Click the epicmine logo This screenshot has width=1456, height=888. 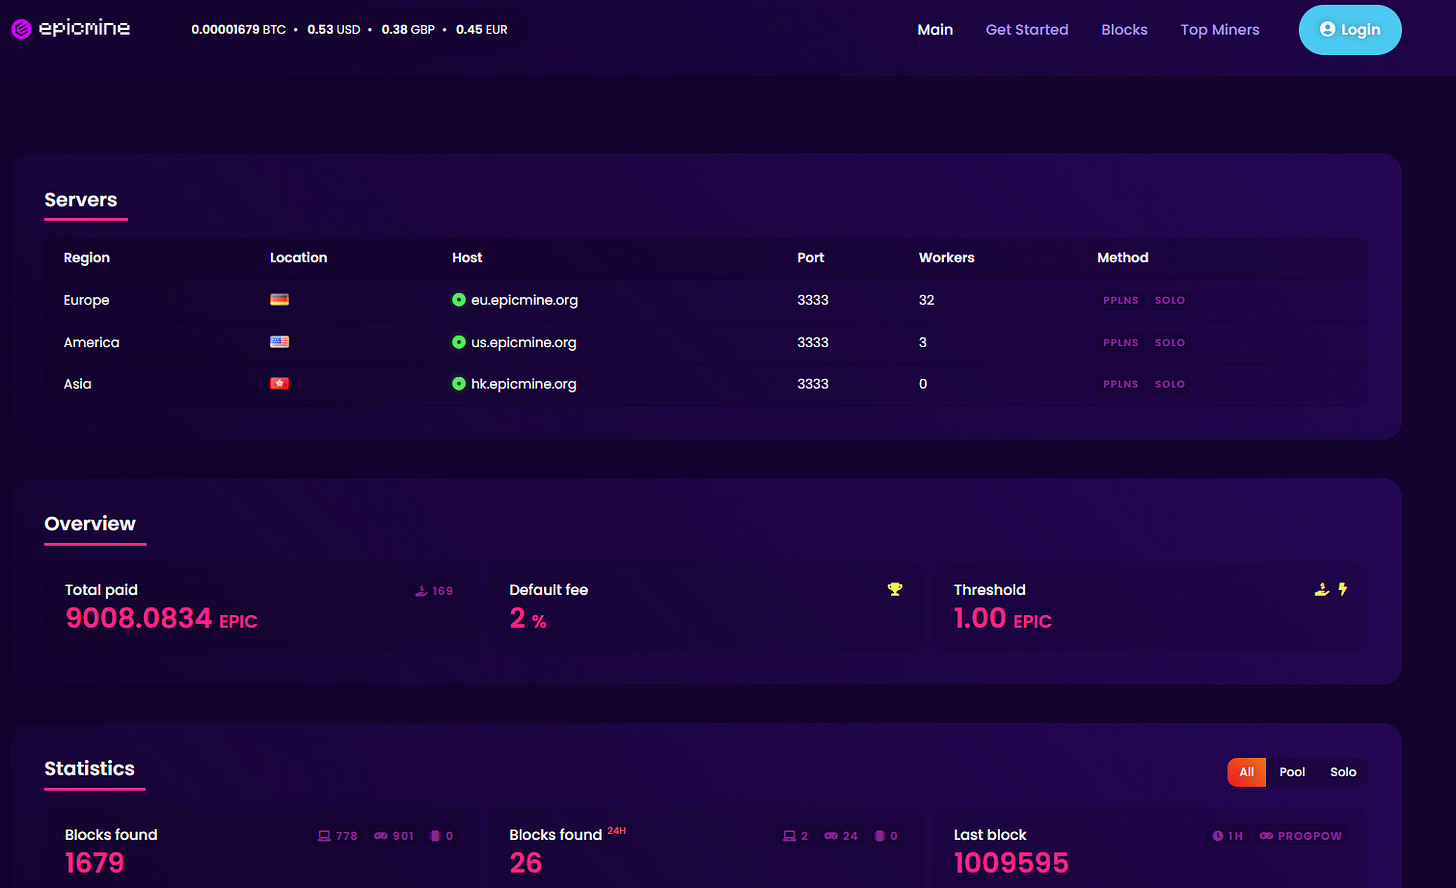point(70,29)
